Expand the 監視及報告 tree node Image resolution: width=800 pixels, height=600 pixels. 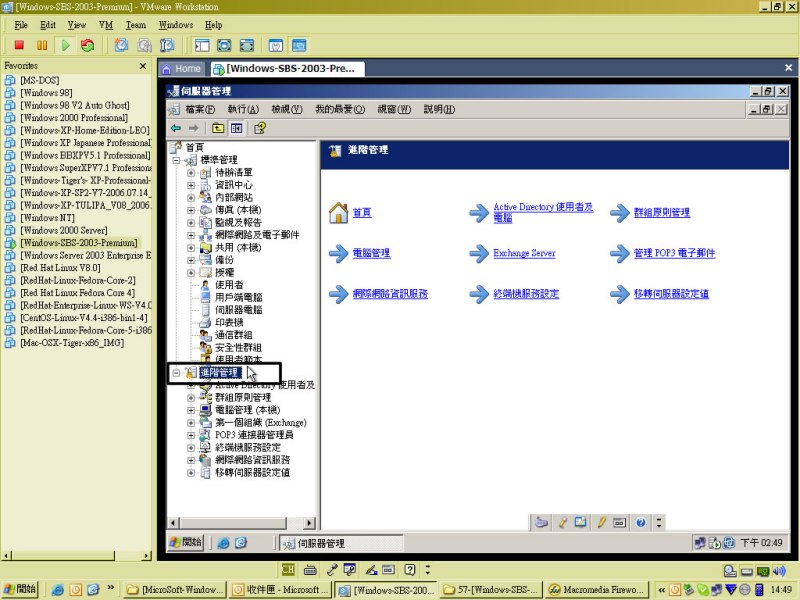click(191, 222)
